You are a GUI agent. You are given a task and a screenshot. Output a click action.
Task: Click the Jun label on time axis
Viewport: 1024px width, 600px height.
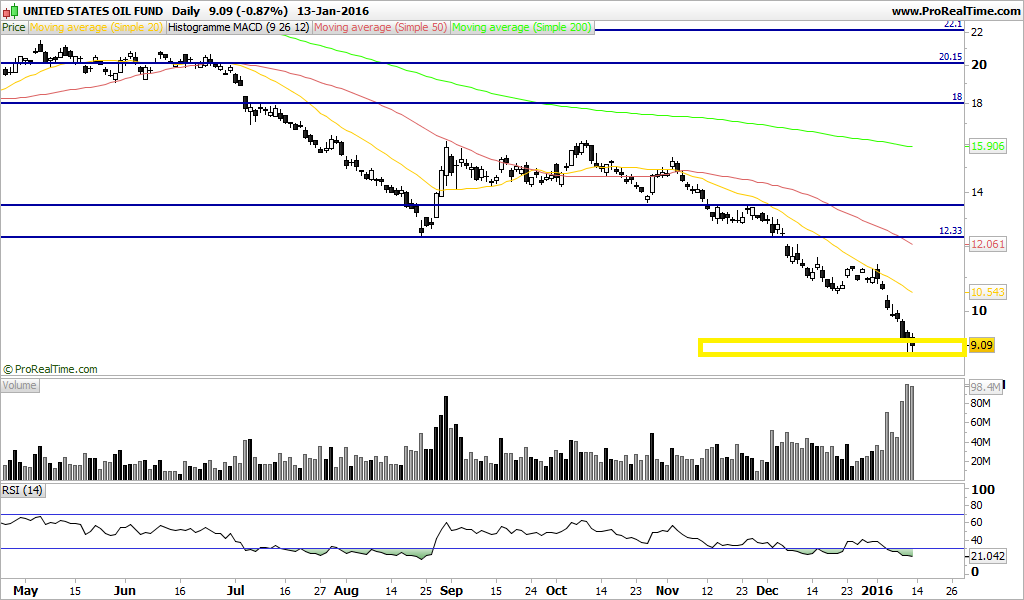coord(125,591)
